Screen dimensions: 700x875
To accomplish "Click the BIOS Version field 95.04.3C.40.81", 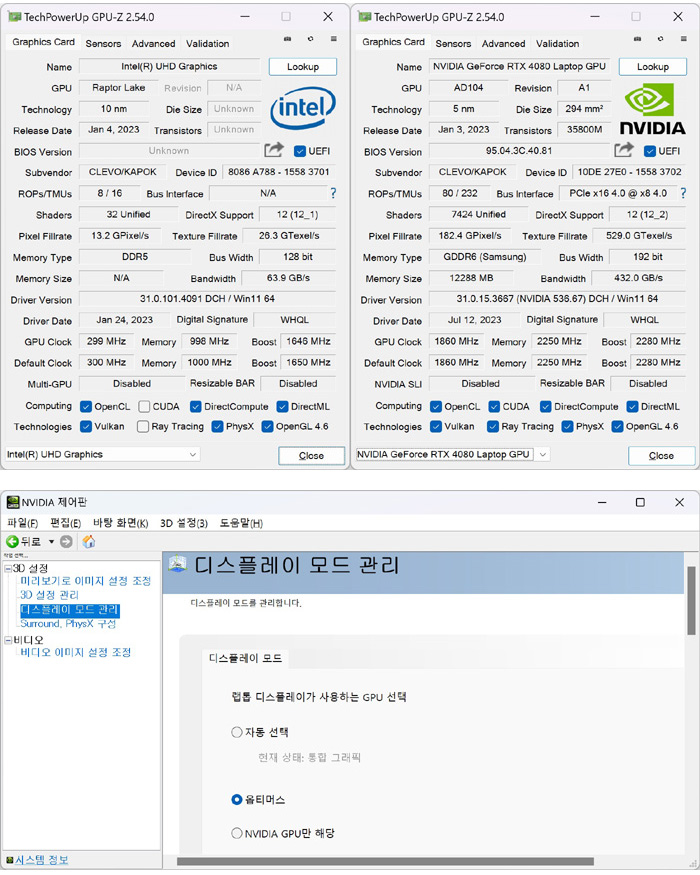I will point(519,151).
